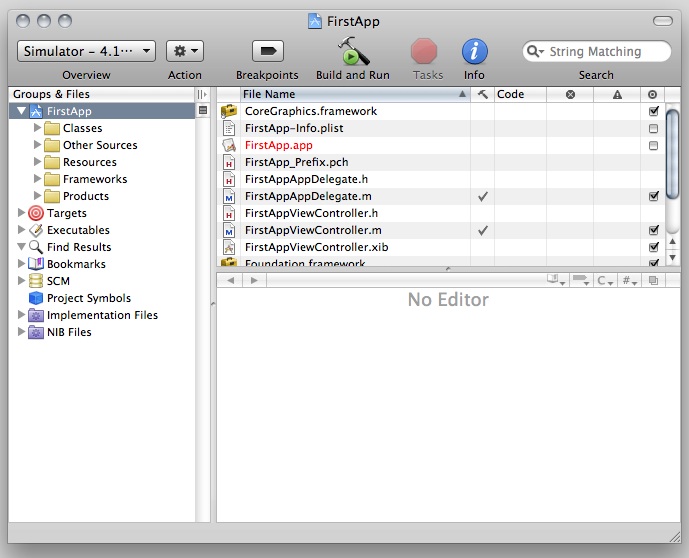Image resolution: width=689 pixels, height=558 pixels.
Task: Expand the Targets group
Action: [x=21, y=213]
